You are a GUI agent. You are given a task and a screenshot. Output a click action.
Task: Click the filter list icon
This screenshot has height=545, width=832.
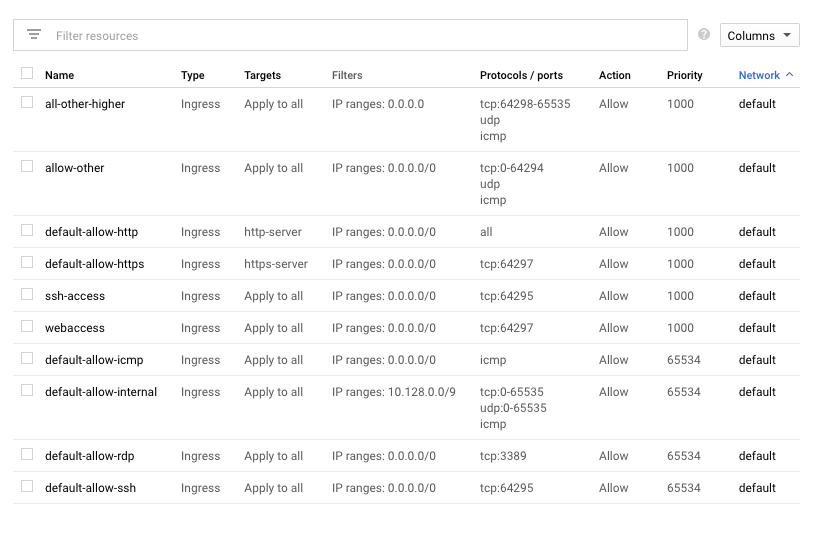pos(34,35)
